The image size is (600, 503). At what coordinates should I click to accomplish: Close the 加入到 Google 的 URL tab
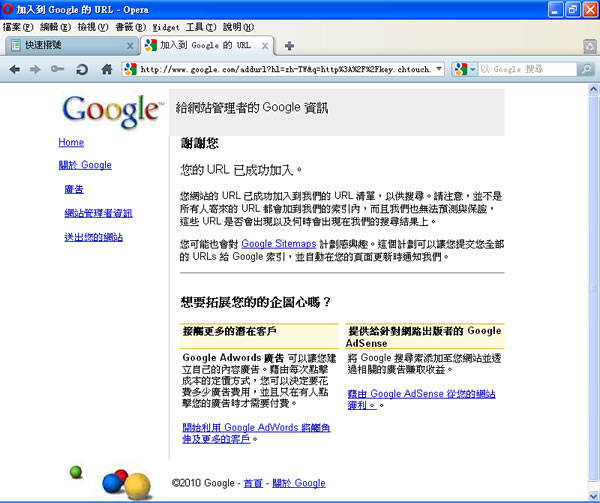click(264, 46)
